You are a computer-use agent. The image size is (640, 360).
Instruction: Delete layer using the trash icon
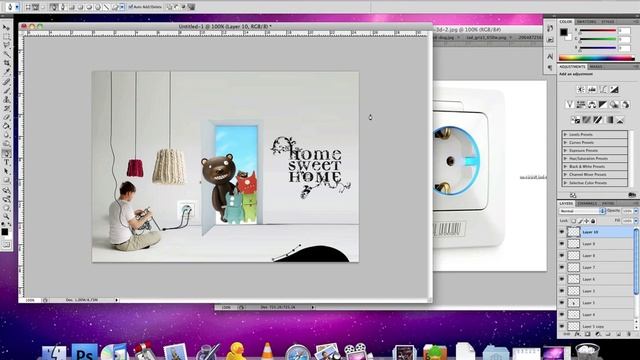(x=629, y=334)
